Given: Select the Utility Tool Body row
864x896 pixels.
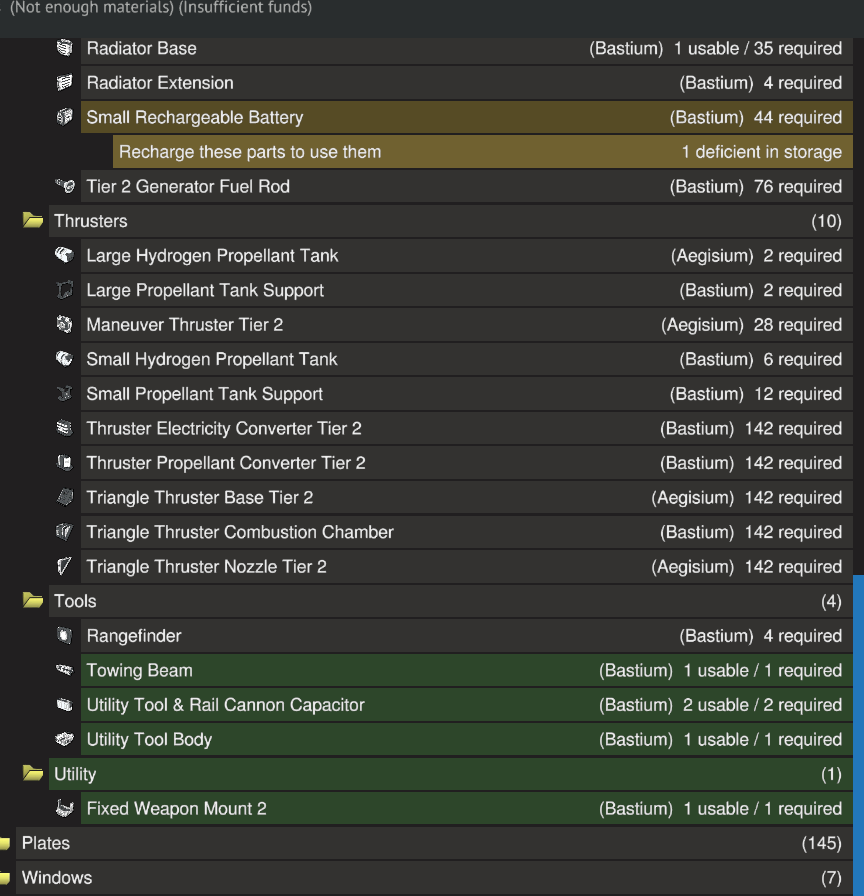Looking at the screenshot, I should click(450, 739).
